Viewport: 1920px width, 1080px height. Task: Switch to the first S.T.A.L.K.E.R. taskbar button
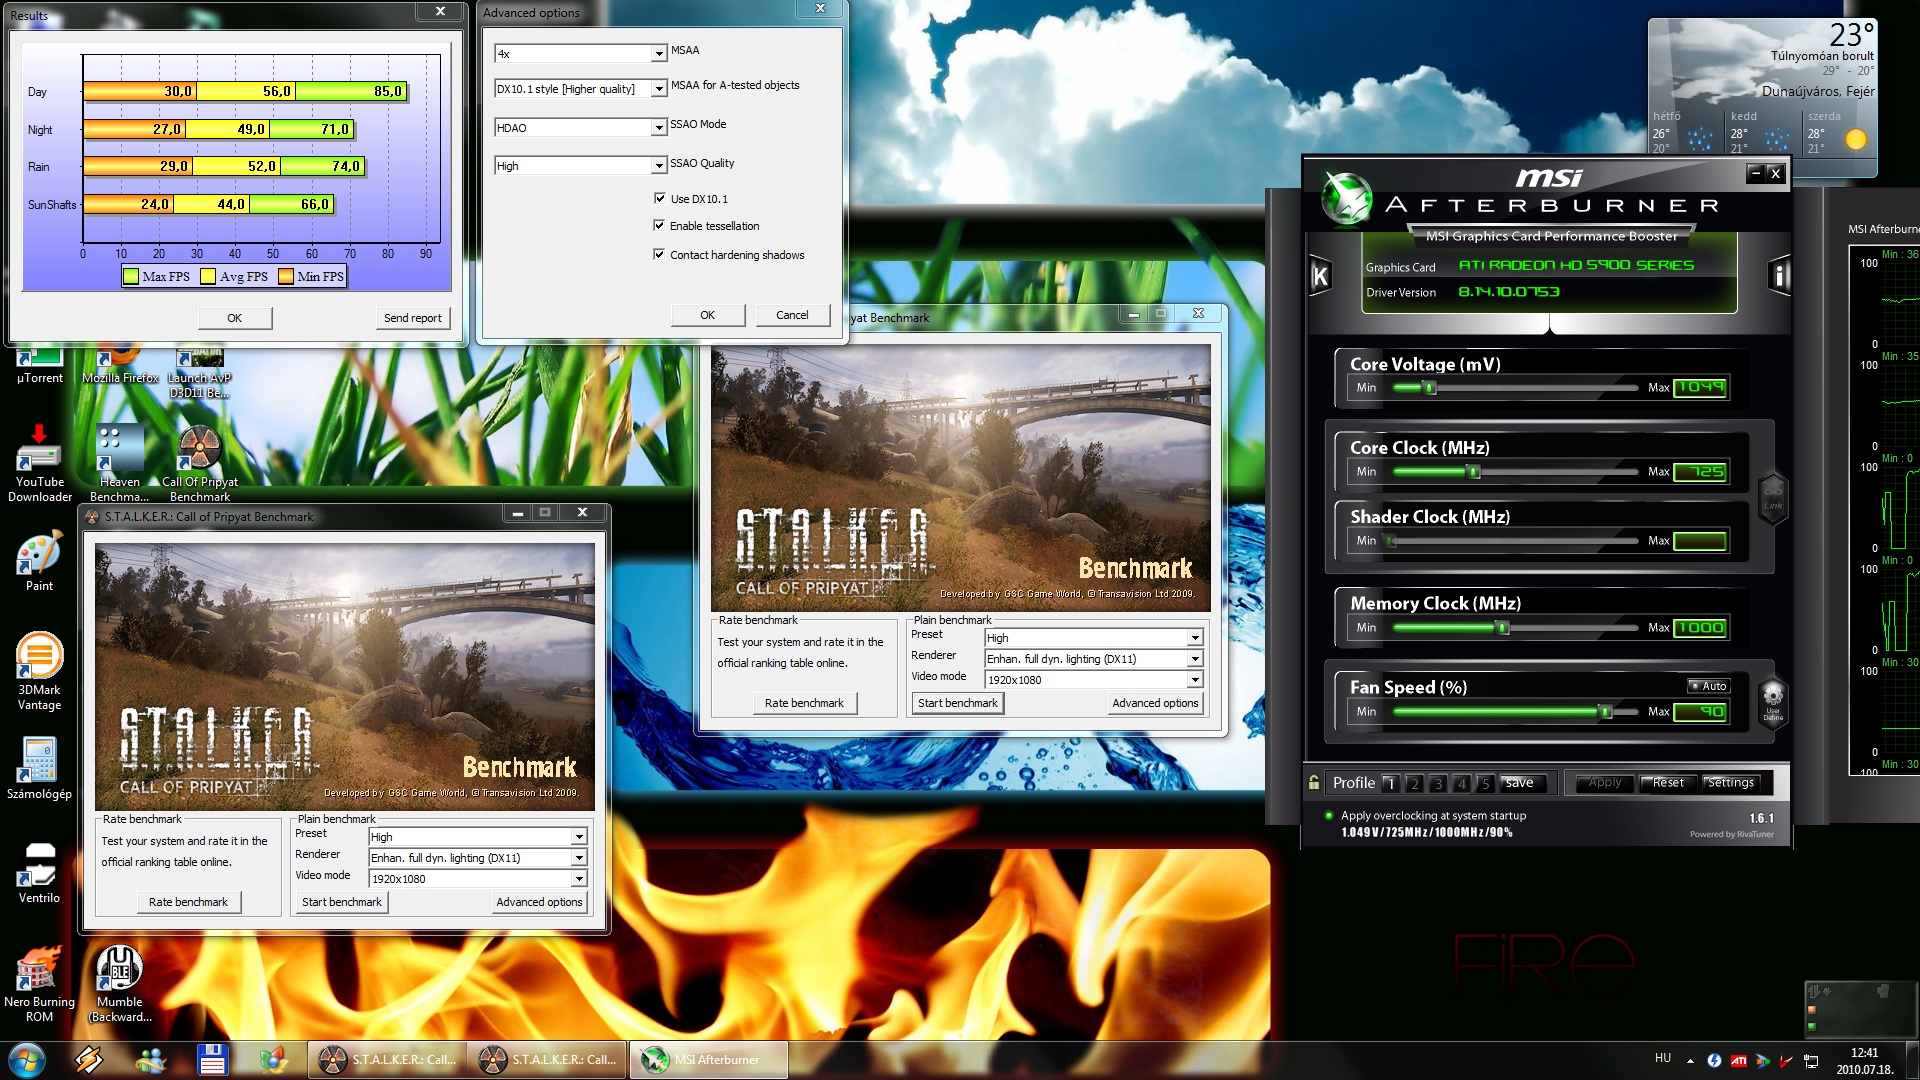tap(385, 1059)
